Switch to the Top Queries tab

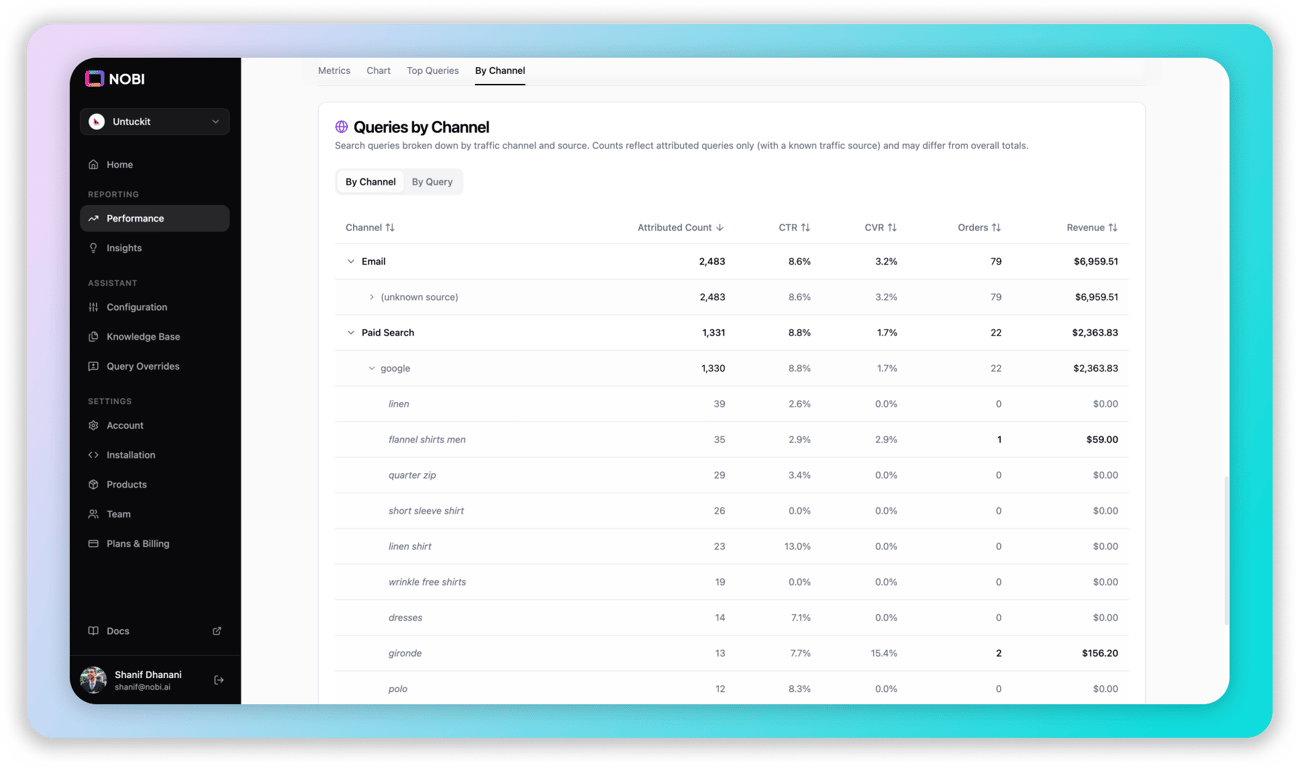(432, 70)
